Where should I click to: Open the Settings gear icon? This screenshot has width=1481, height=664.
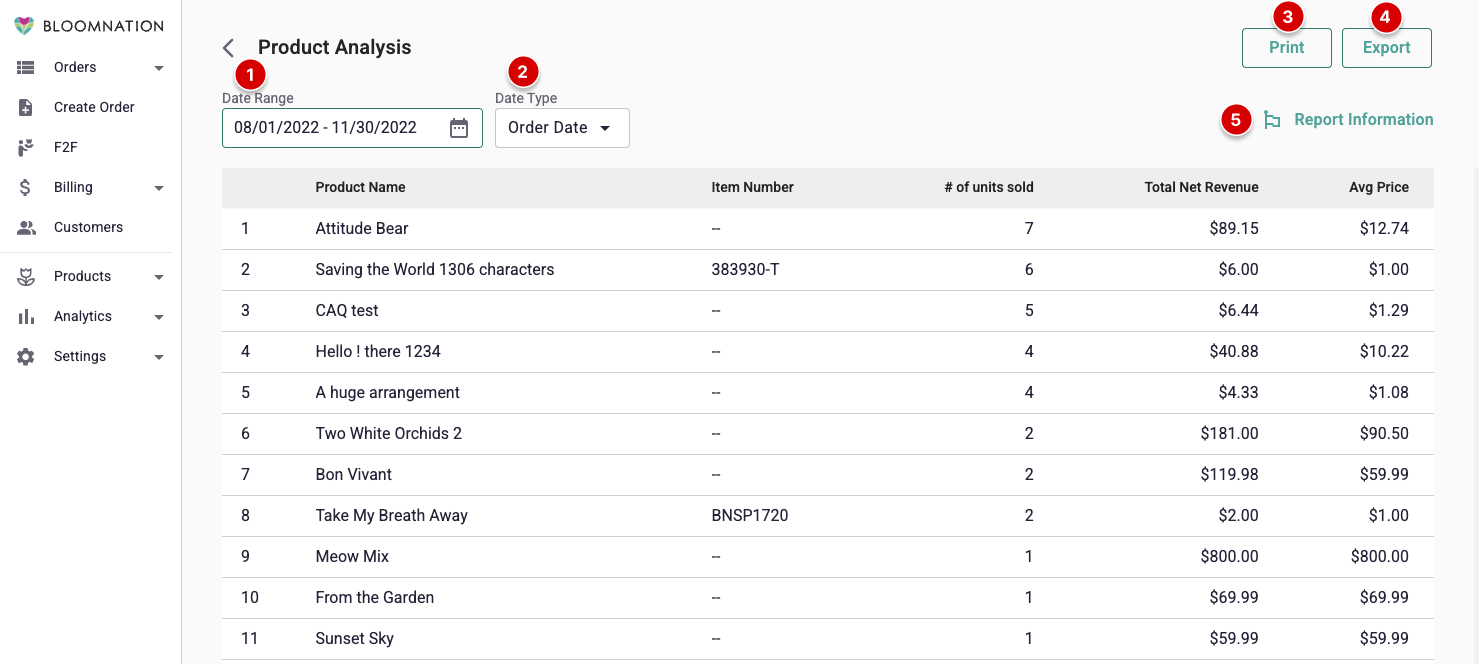point(27,356)
